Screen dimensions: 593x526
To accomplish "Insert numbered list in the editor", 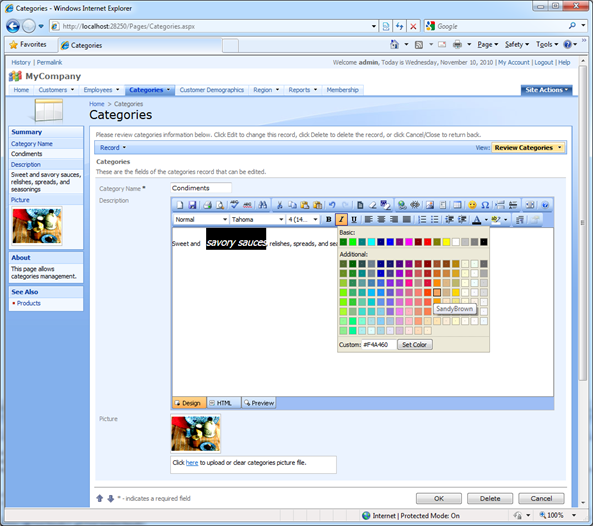I will pyautogui.click(x=422, y=219).
